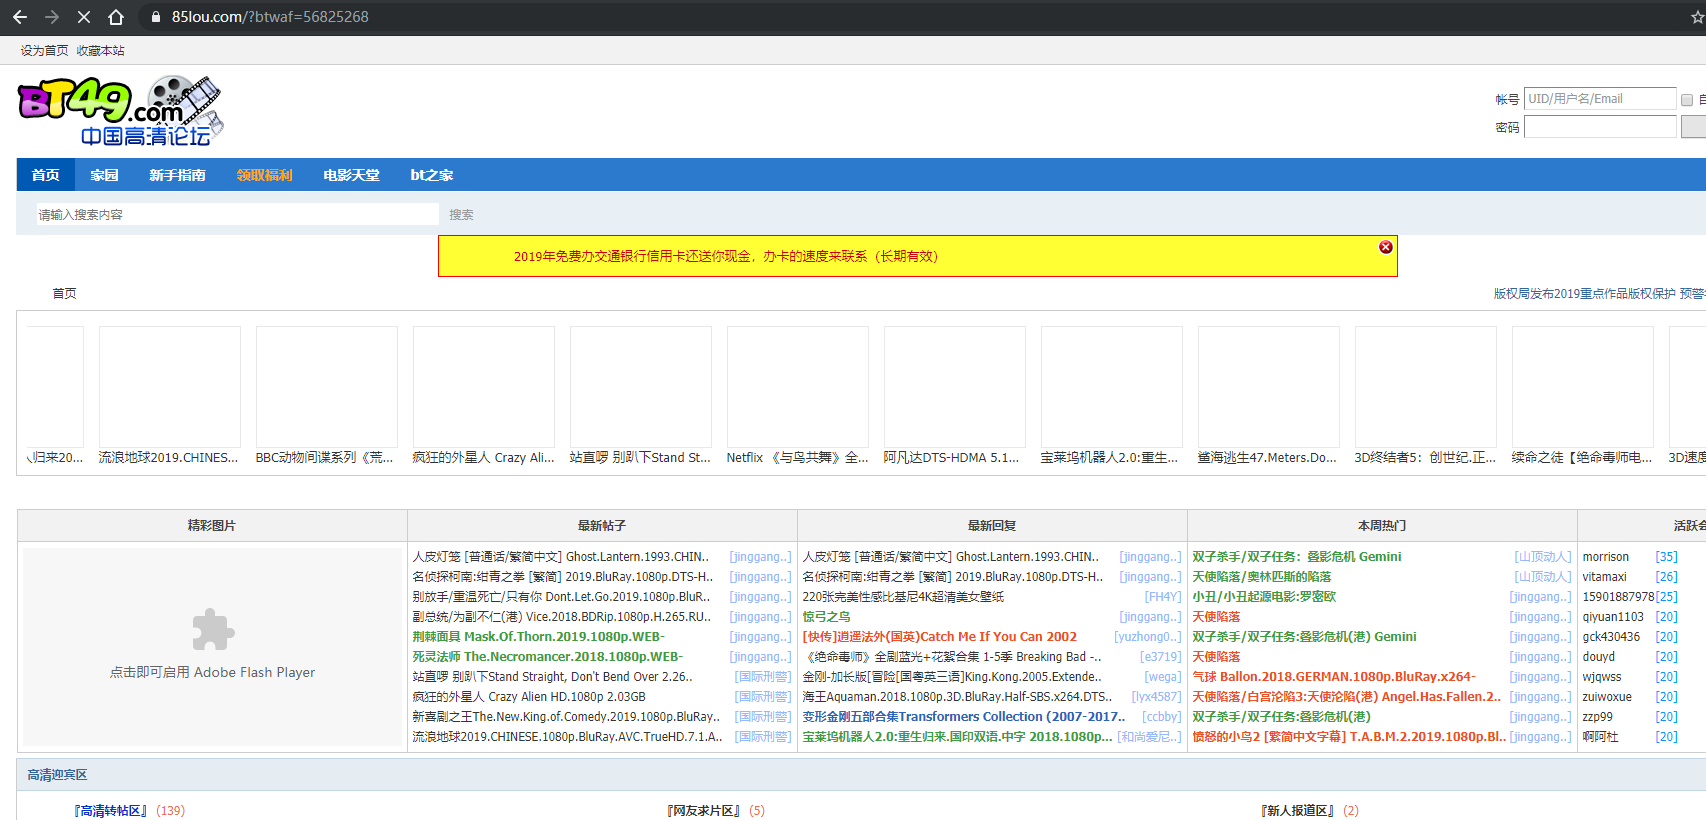The width and height of the screenshot is (1706, 820).
Task: Open the 高清迎宾区 section heading
Action: coord(57,775)
